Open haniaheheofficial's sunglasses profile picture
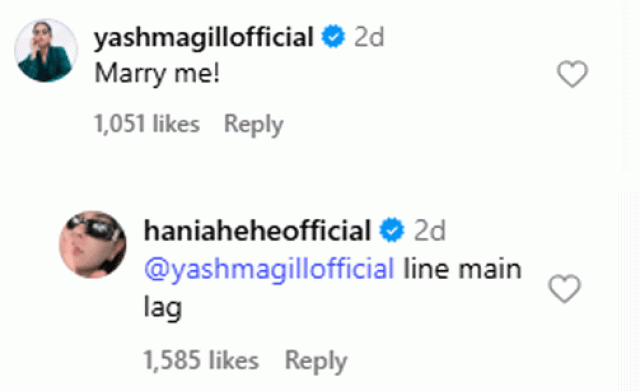Viewport: 640px width, 391px height. click(x=93, y=244)
